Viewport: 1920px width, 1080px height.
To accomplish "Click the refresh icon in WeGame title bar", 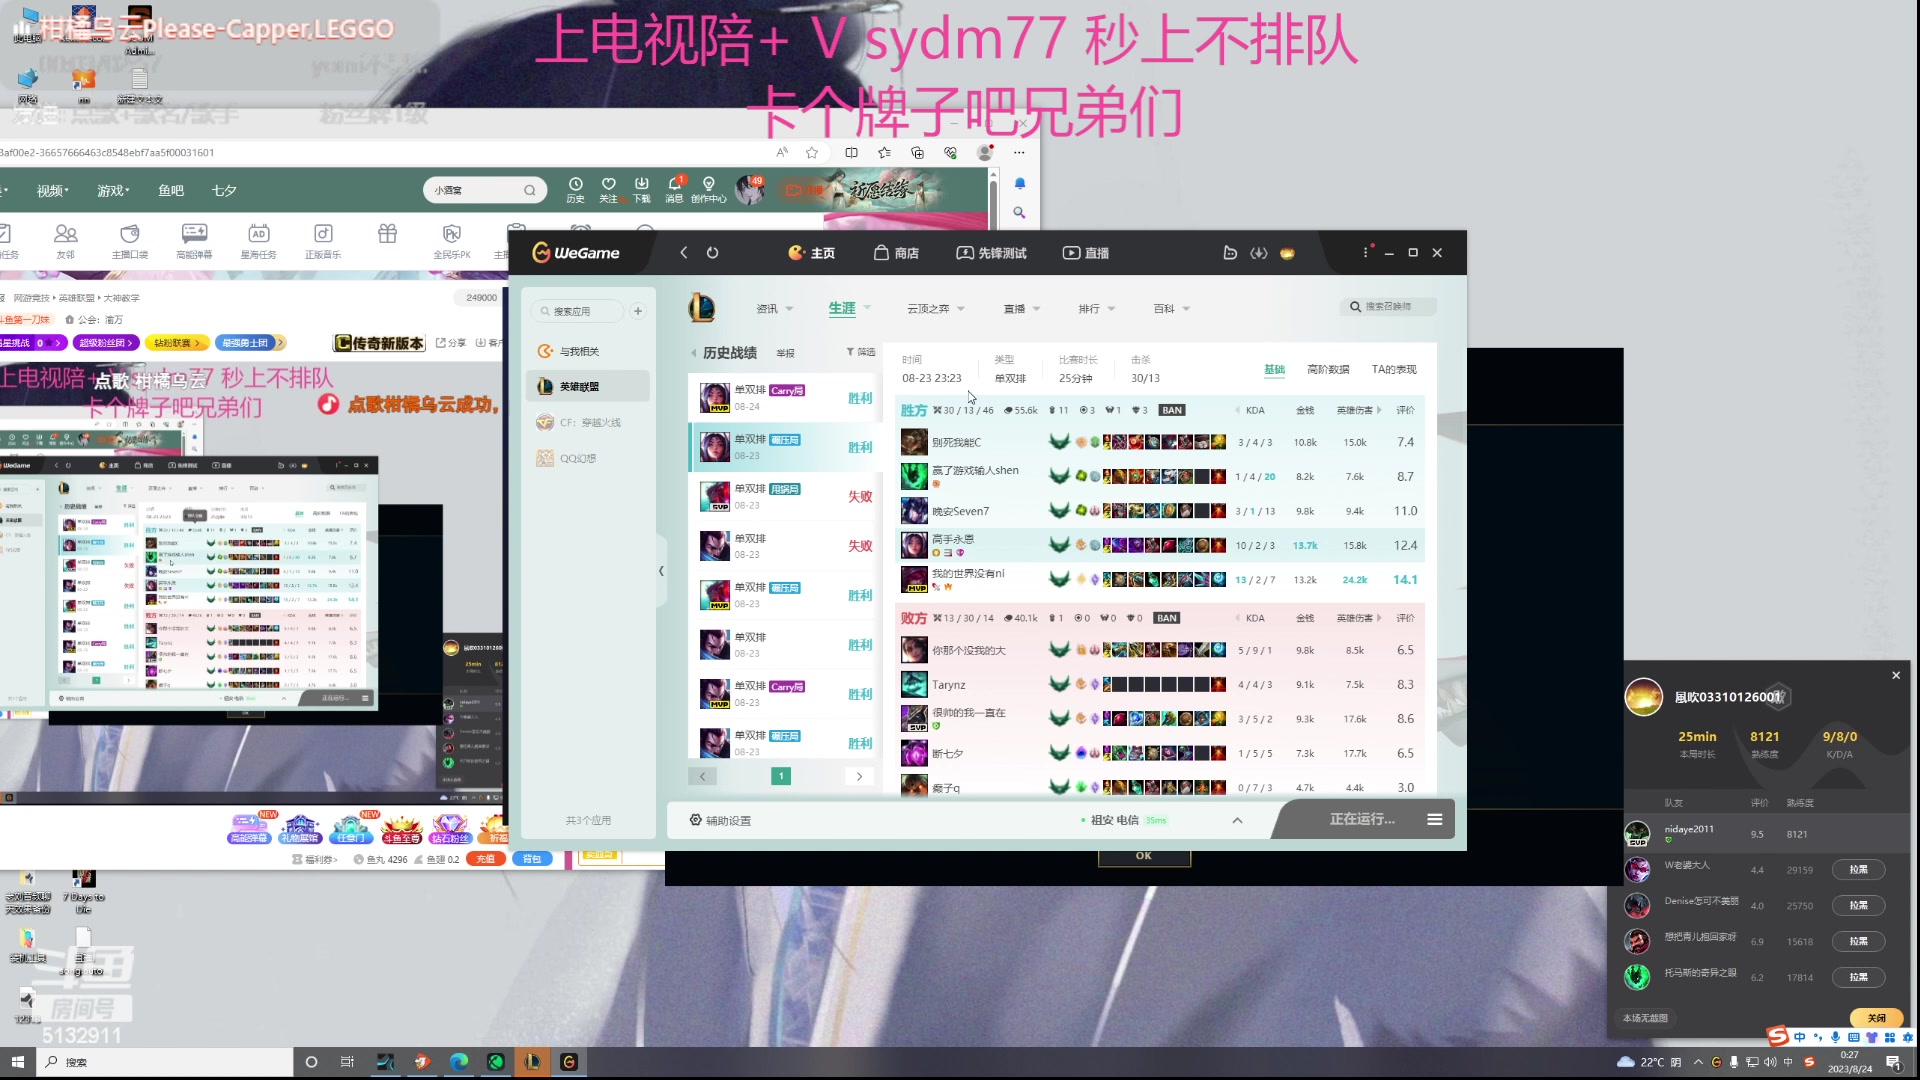I will [712, 253].
